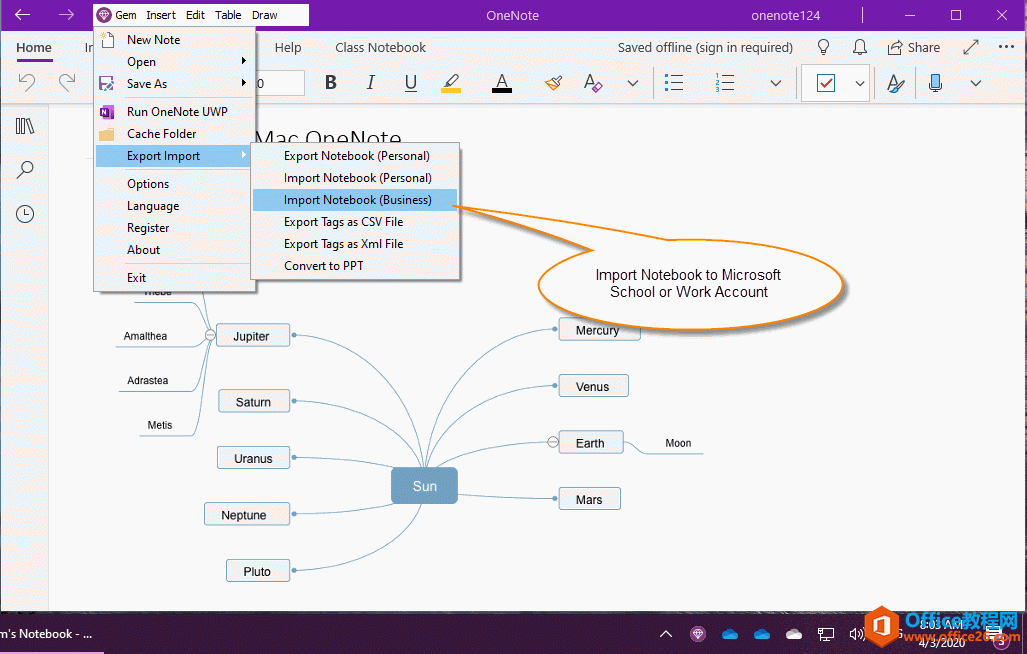The image size is (1027, 654).
Task: Click the Share button
Action: coord(913,47)
